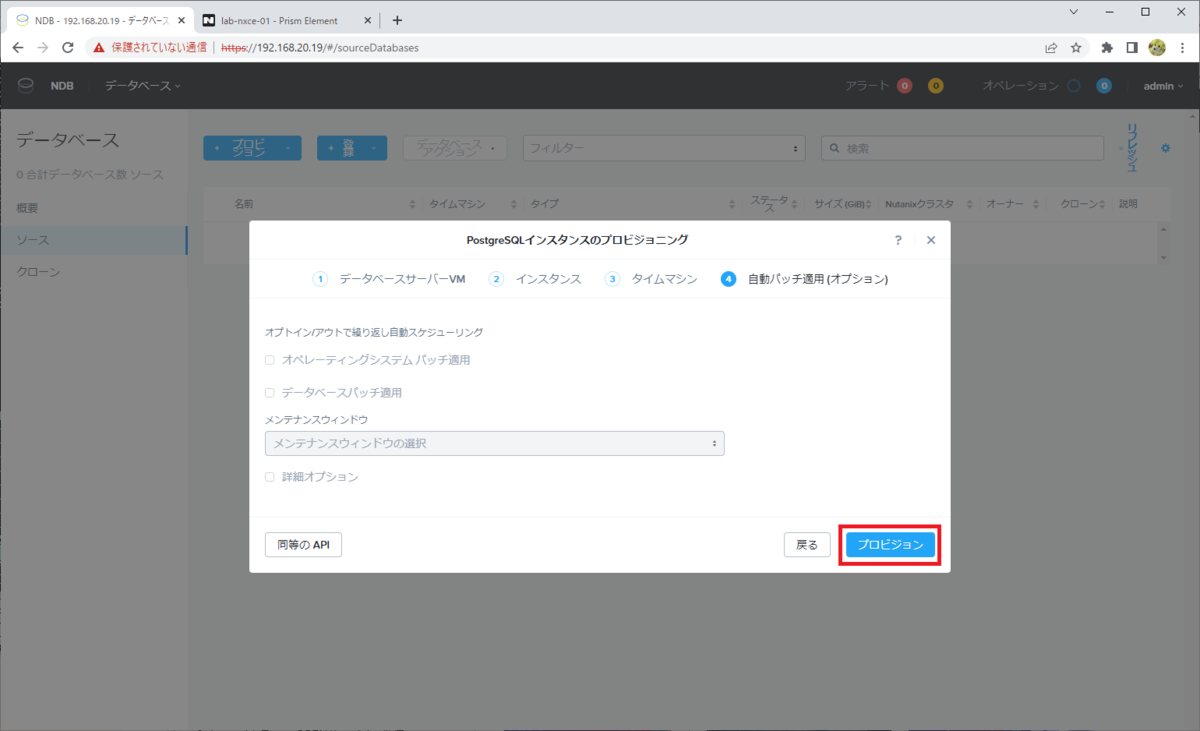The width and height of the screenshot is (1200, 731).
Task: Sort by サイズ (GiB) column header
Action: pos(840,204)
